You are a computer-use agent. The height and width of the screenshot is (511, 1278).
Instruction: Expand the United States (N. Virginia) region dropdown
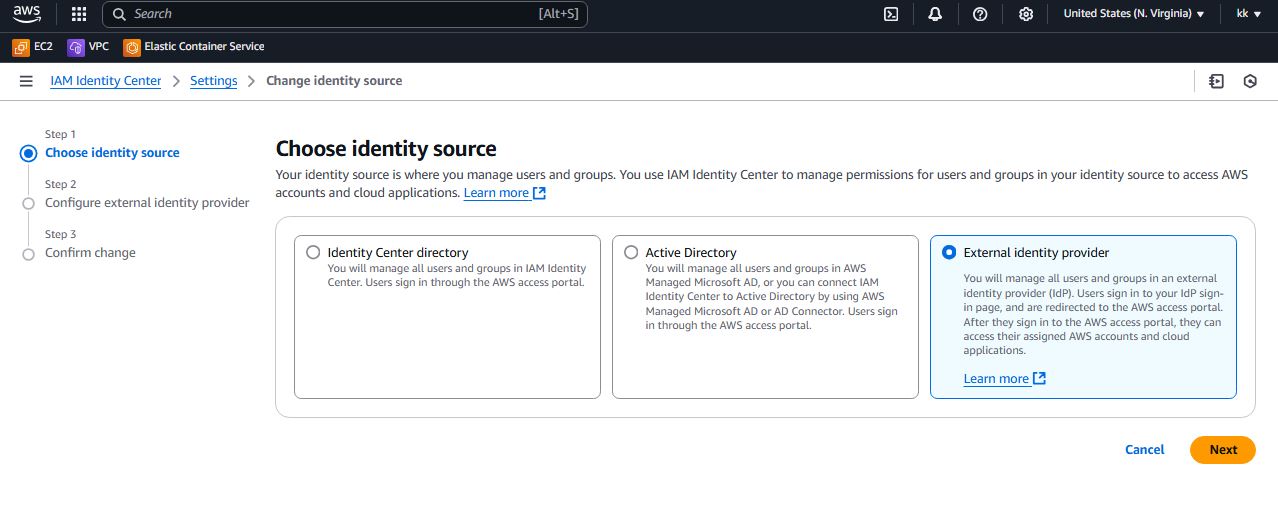point(1133,14)
